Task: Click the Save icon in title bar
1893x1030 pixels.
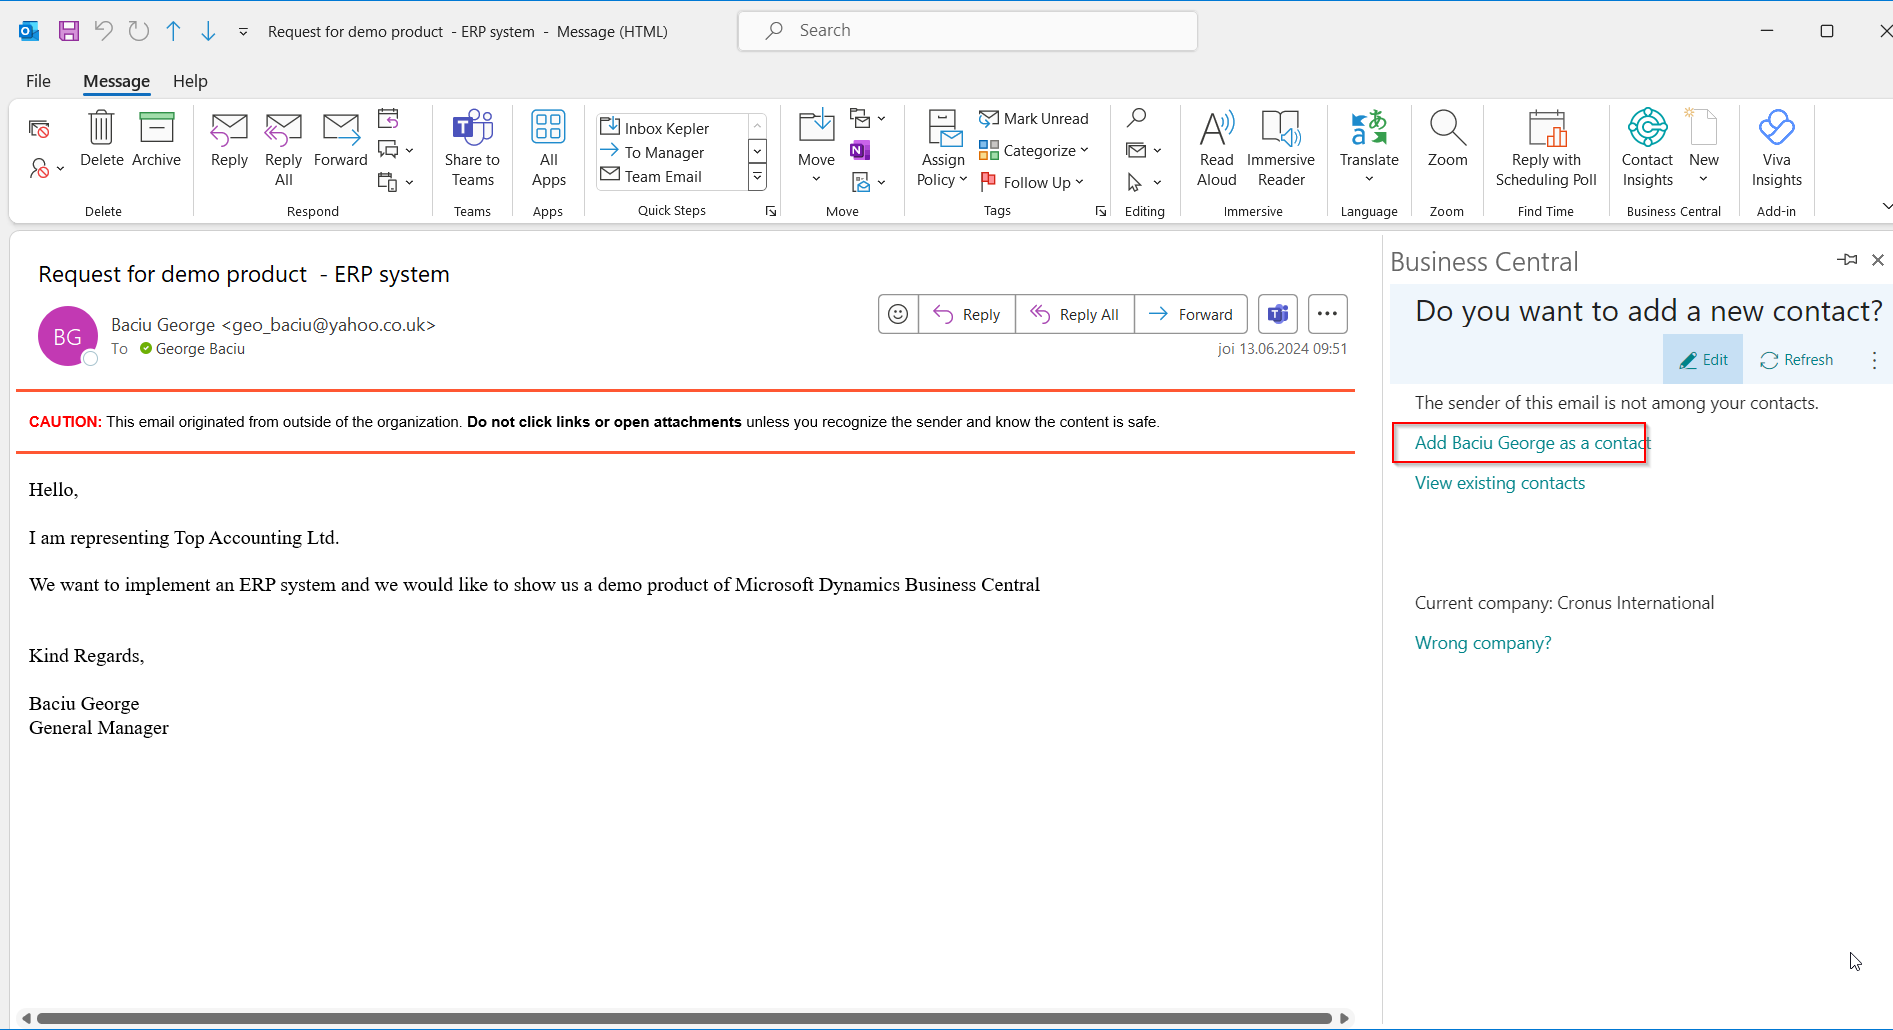Action: click(x=68, y=31)
